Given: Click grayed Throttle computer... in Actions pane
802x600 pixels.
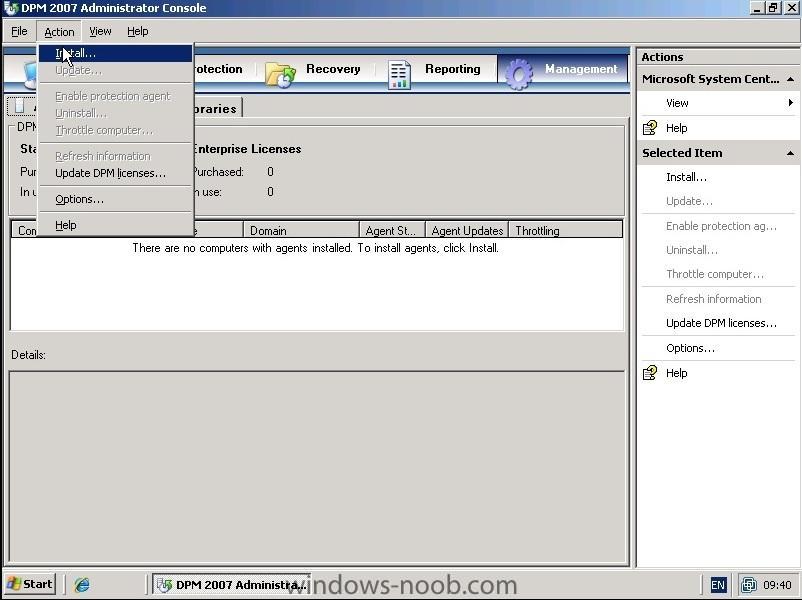Looking at the screenshot, I should (715, 274).
